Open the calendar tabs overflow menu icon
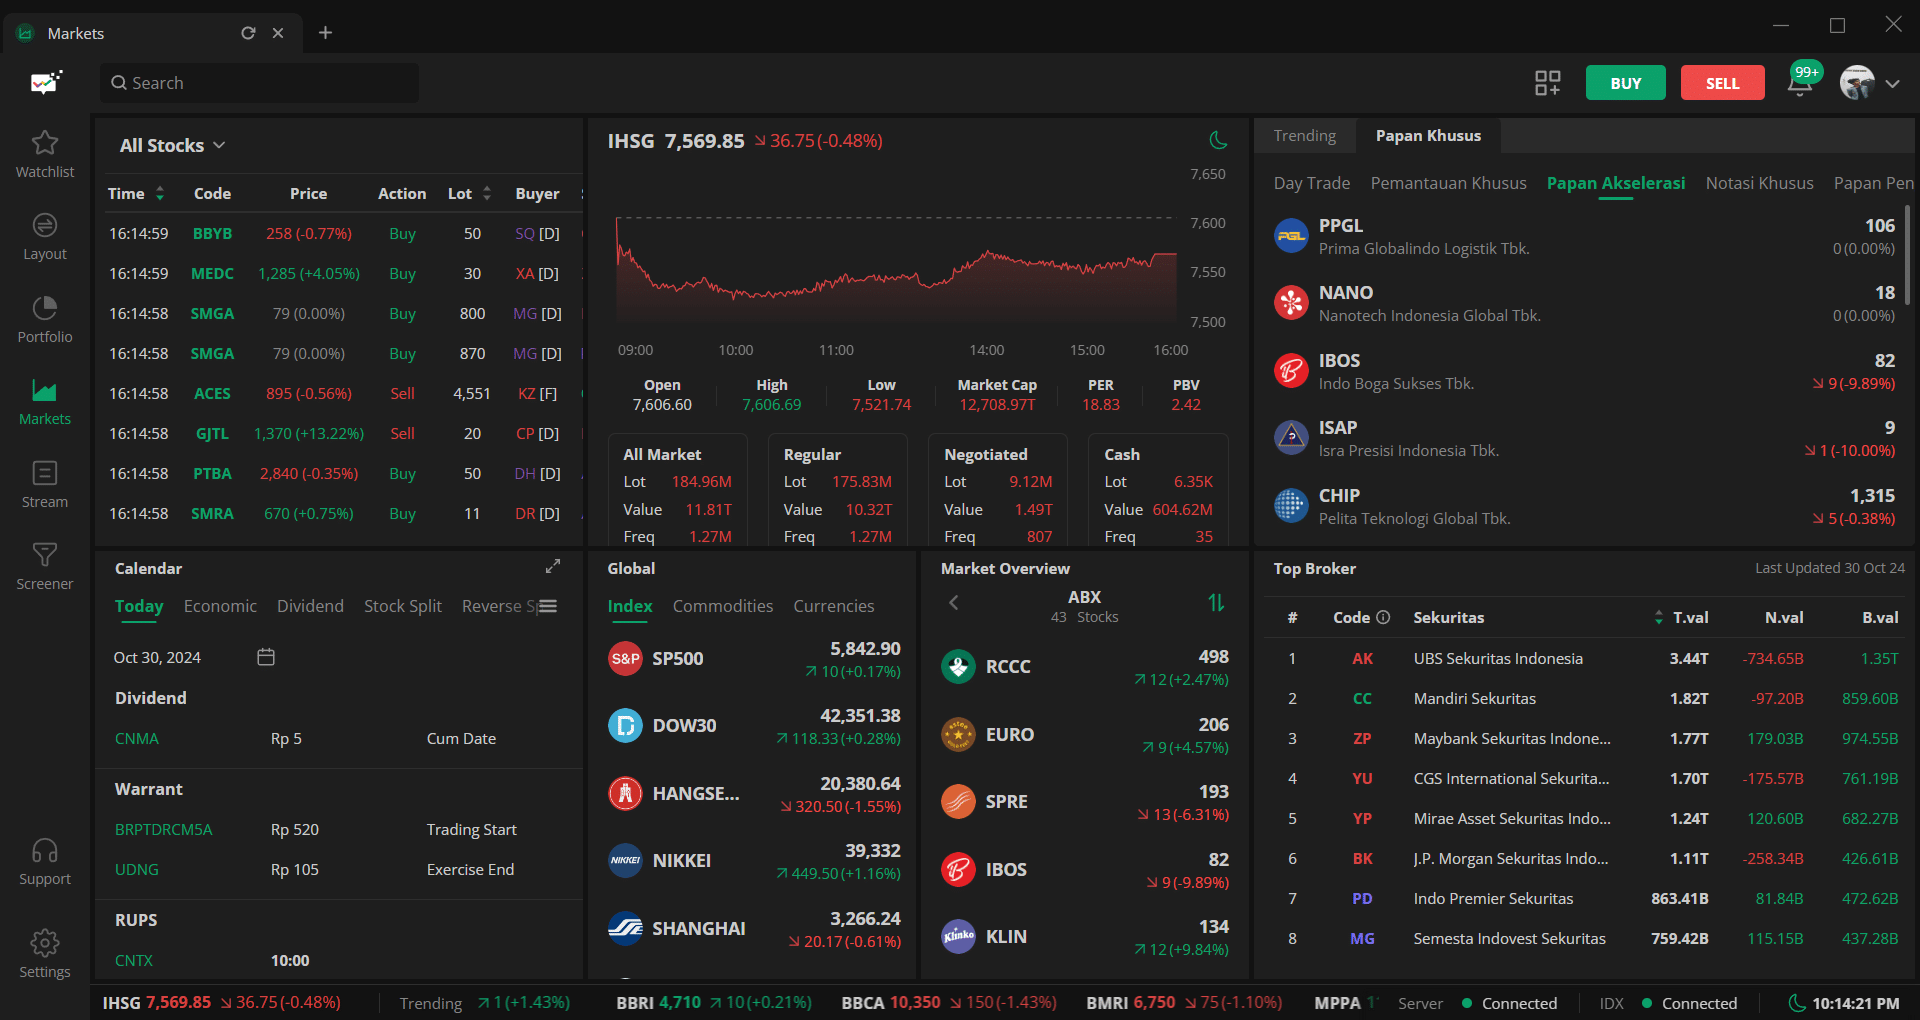The width and height of the screenshot is (1920, 1020). (548, 606)
